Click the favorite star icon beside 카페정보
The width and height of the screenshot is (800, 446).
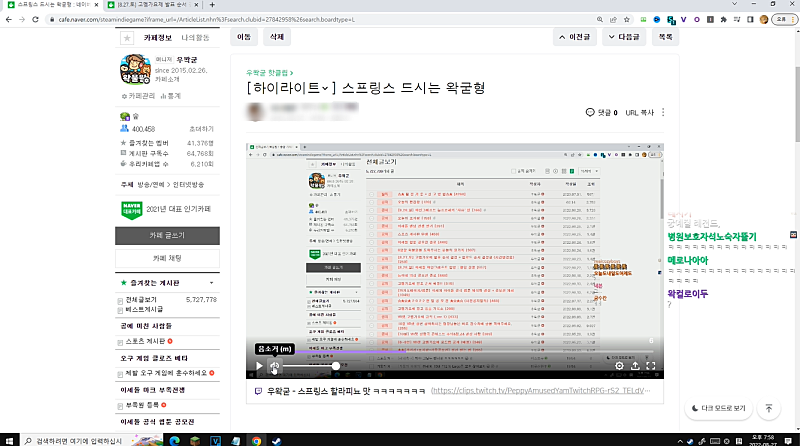point(127,37)
